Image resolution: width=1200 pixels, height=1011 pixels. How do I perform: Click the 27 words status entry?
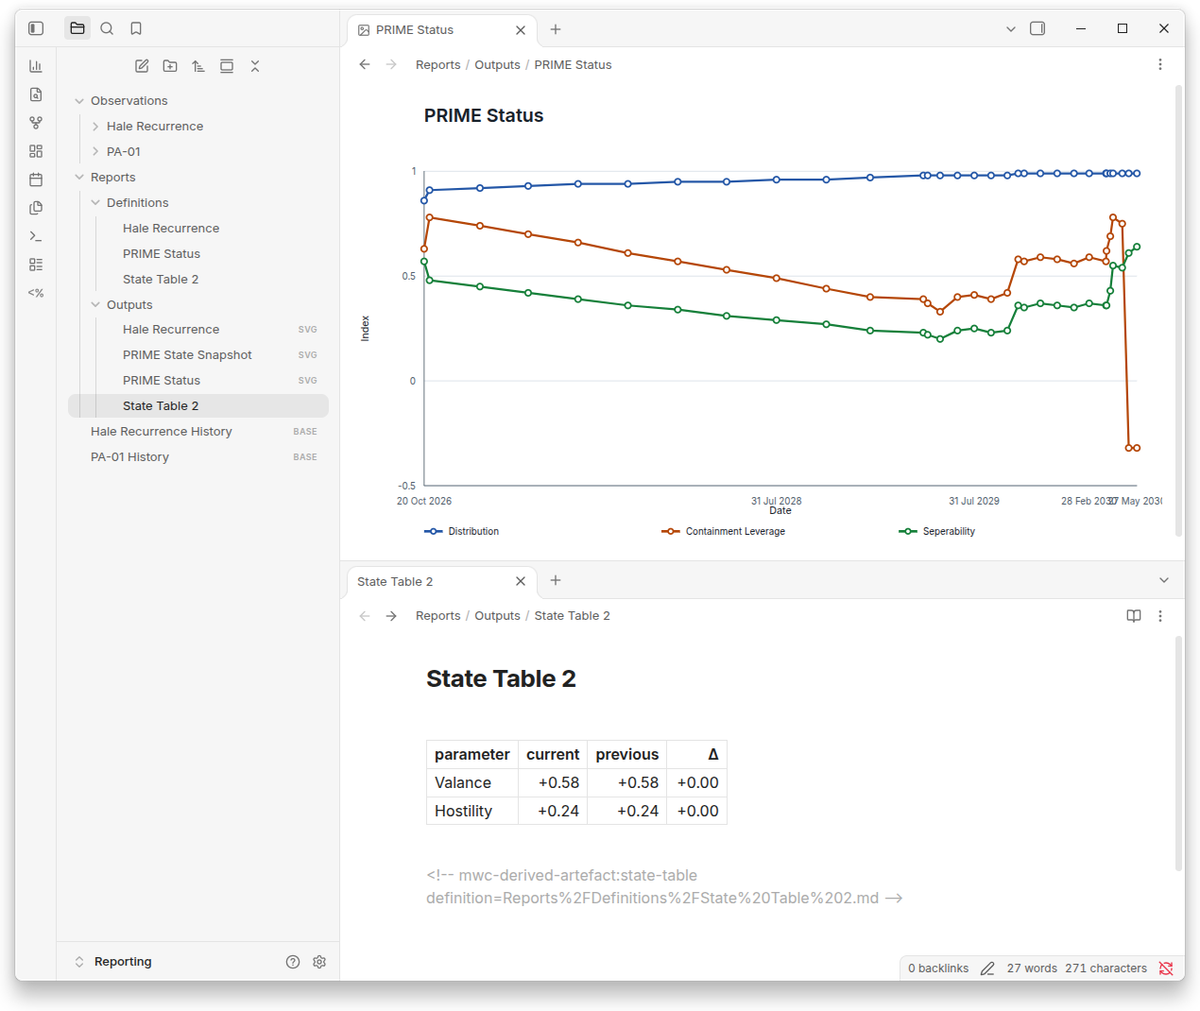(x=1032, y=968)
